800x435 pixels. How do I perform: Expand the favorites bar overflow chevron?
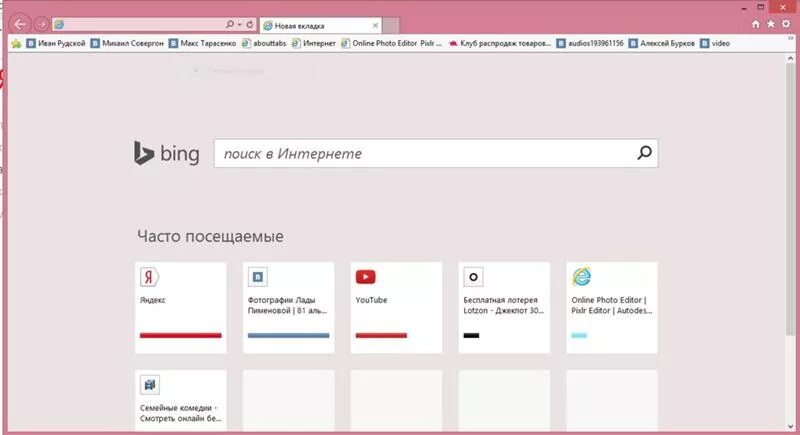tap(791, 39)
